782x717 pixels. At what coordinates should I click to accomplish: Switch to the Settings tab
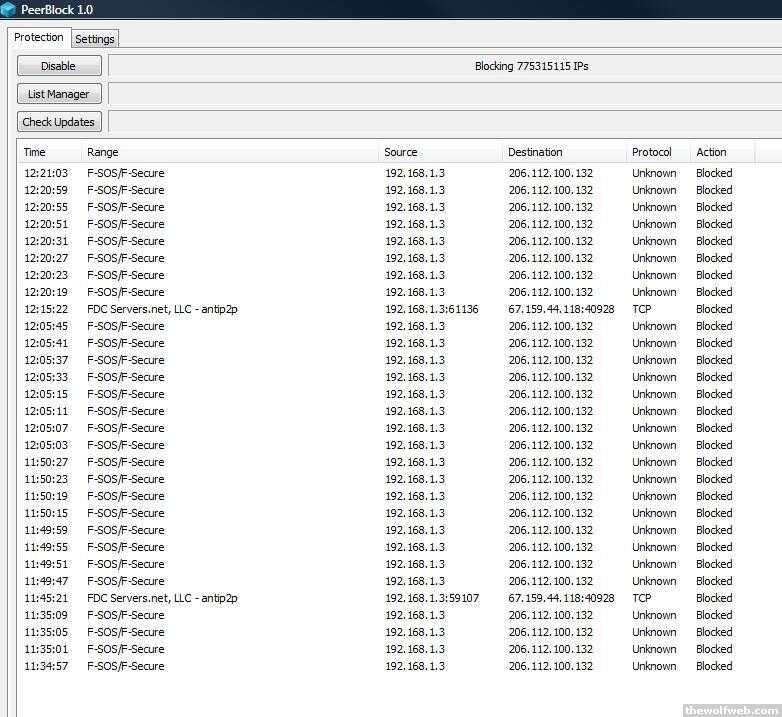tap(95, 39)
